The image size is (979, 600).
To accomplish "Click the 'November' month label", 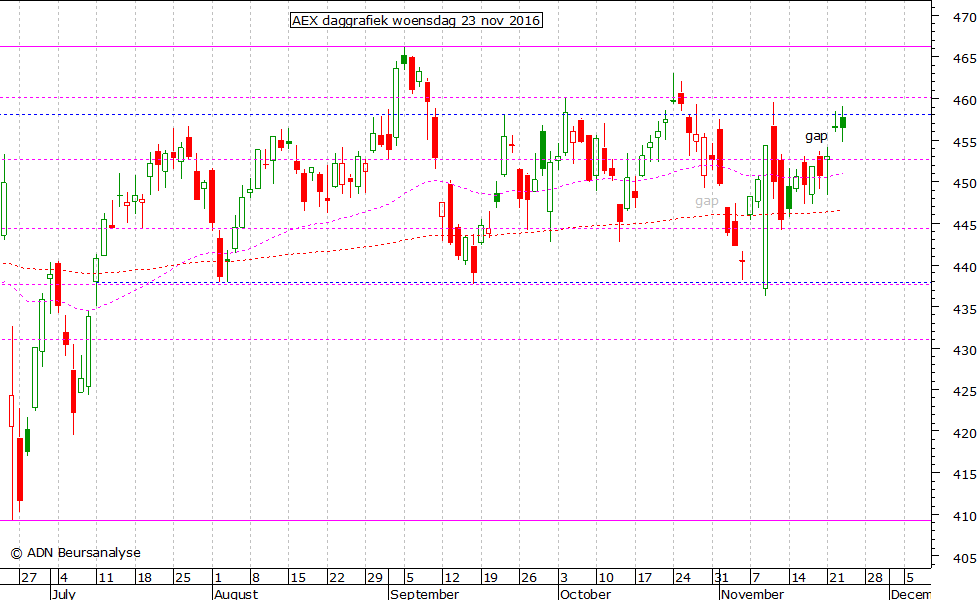I will coord(752,594).
